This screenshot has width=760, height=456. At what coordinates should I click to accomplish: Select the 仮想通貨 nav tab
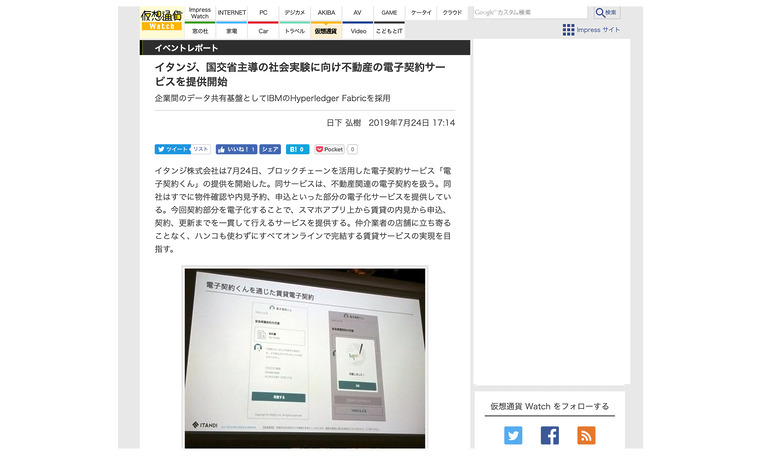pyautogui.click(x=326, y=31)
